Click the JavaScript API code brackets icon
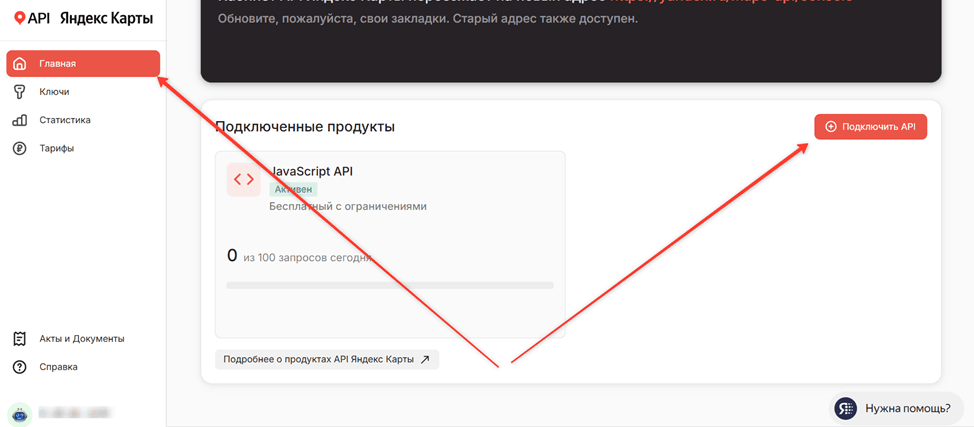 pos(244,180)
